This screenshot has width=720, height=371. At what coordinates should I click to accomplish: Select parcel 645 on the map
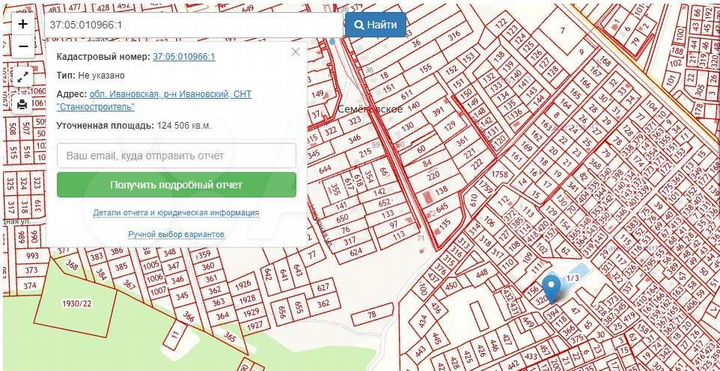442,208
